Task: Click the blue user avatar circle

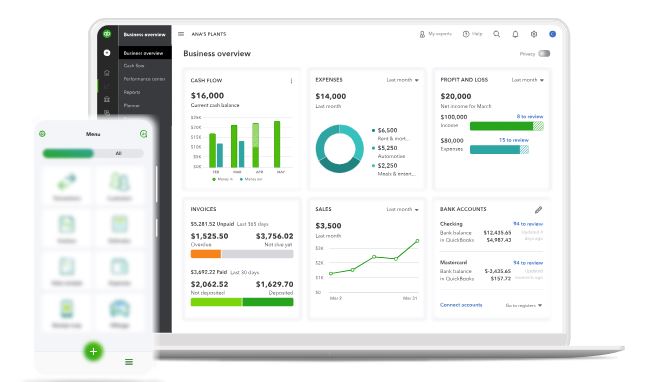Action: 553,34
